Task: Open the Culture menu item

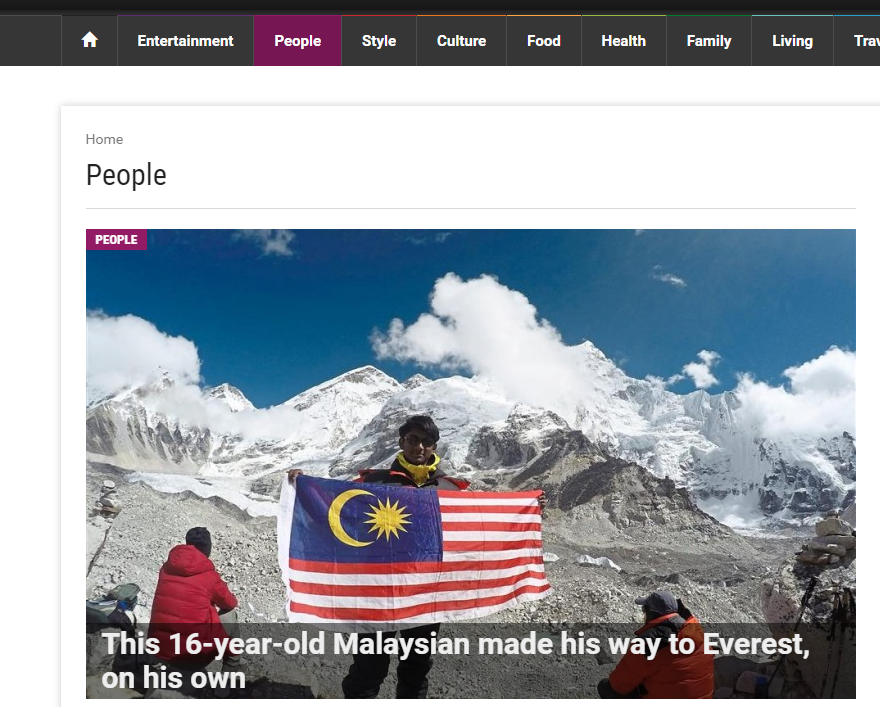Action: coord(461,40)
